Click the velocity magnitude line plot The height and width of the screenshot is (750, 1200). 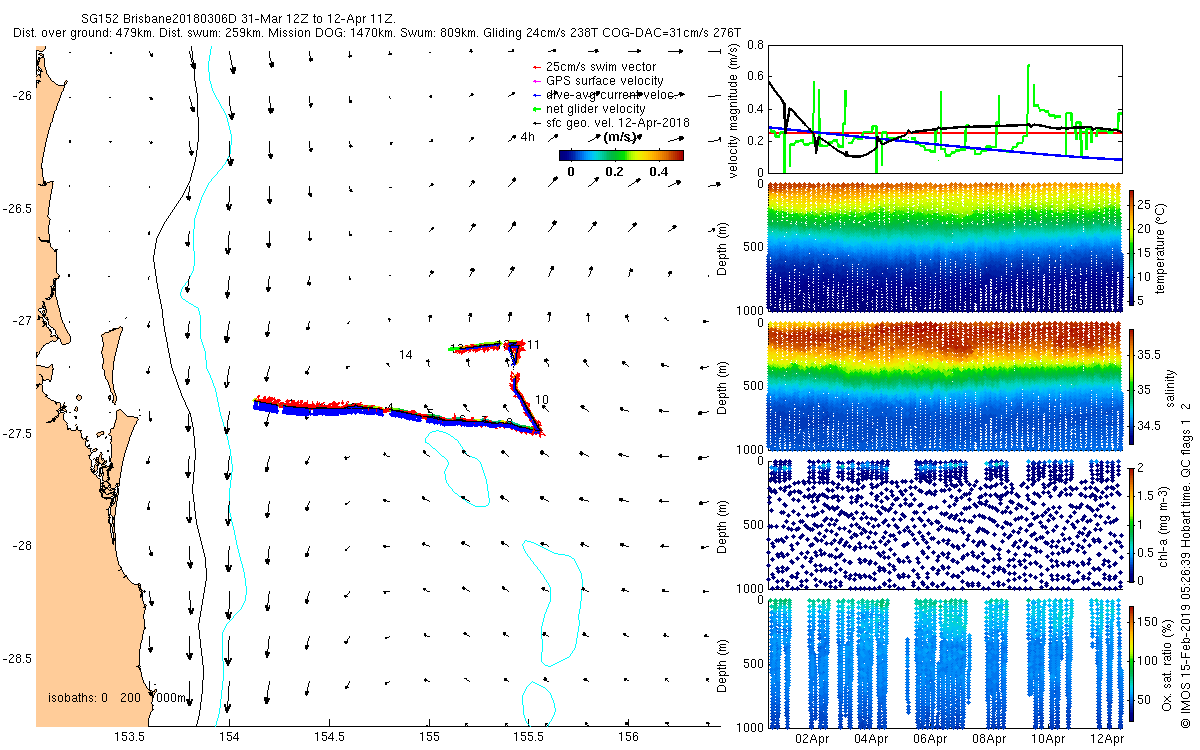[x=945, y=108]
